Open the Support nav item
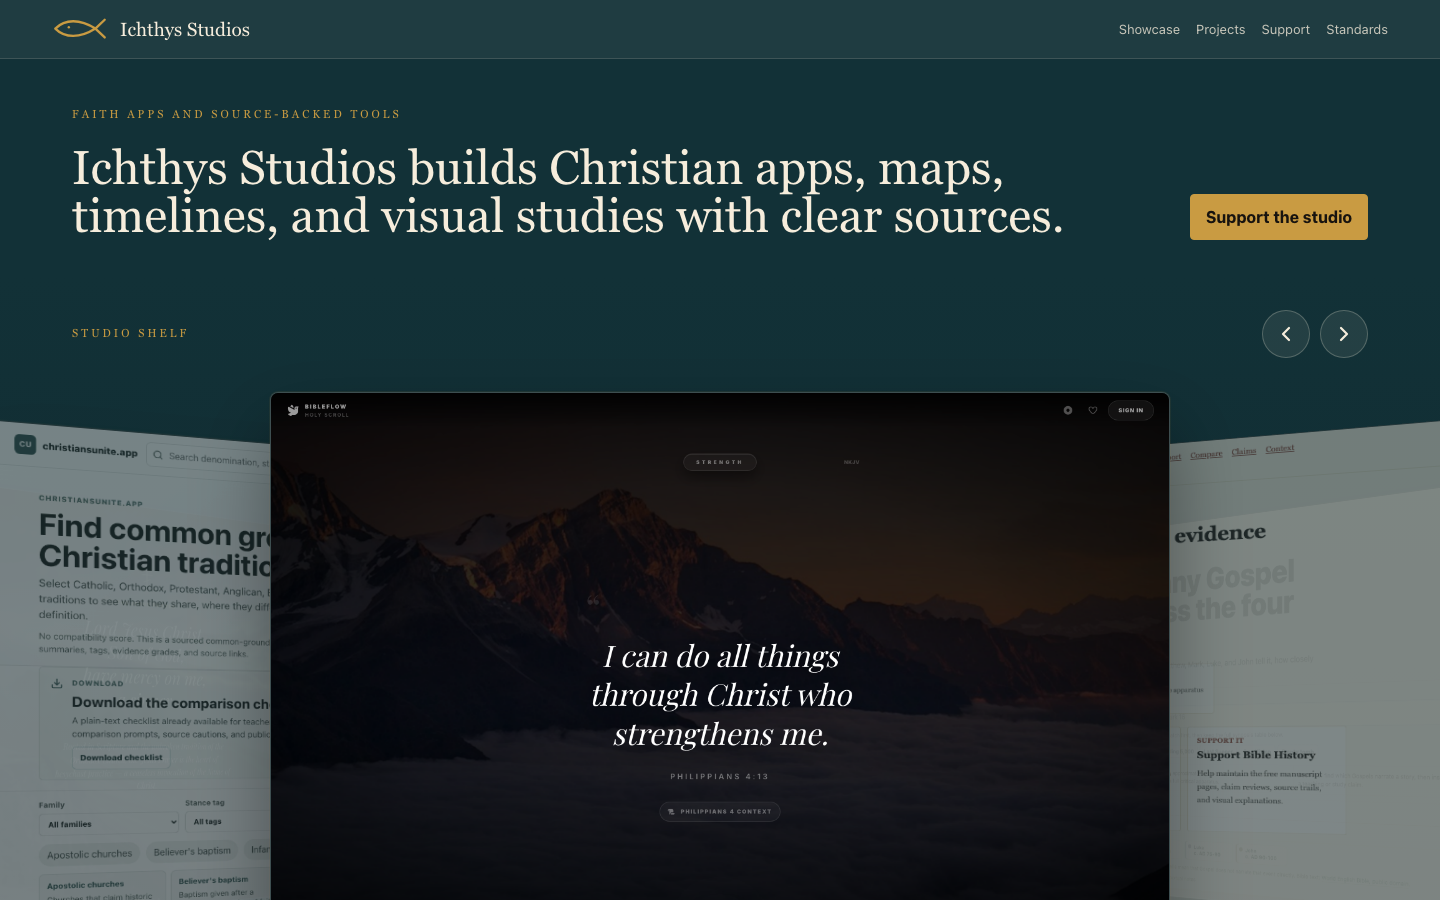Screen dimensions: 1440x900 1285,30
